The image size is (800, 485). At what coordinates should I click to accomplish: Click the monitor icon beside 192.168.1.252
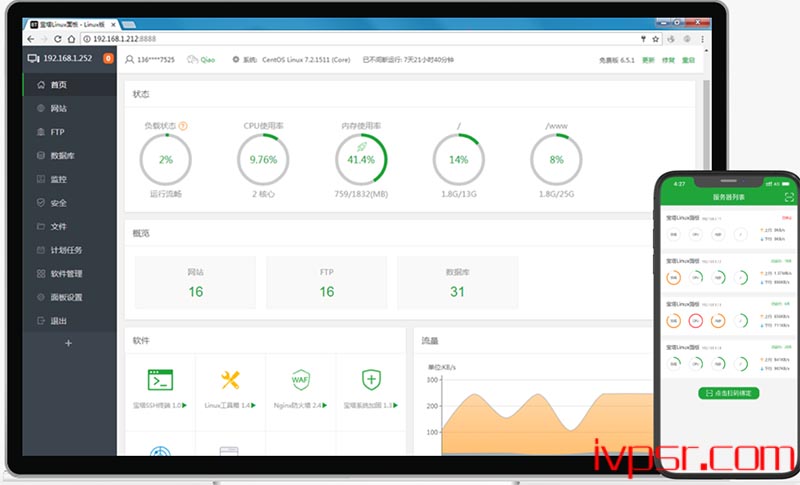coord(33,59)
